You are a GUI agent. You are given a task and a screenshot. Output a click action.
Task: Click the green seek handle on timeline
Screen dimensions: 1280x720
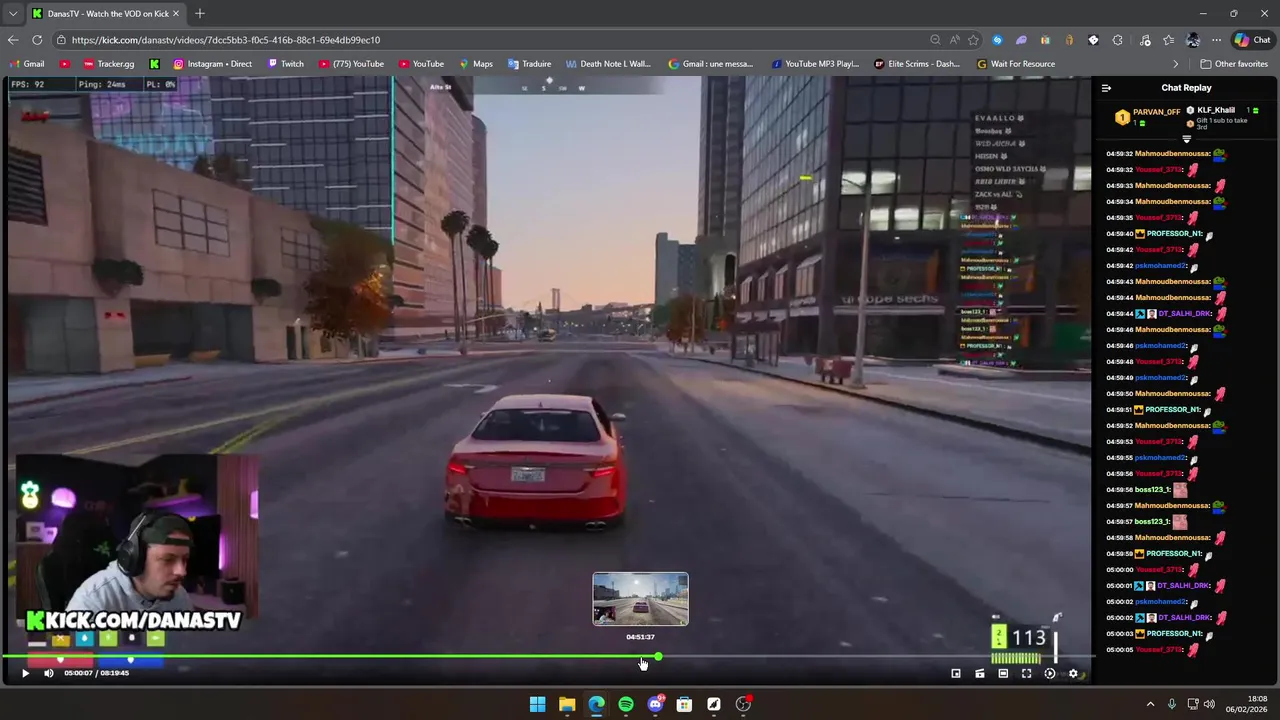coord(658,657)
